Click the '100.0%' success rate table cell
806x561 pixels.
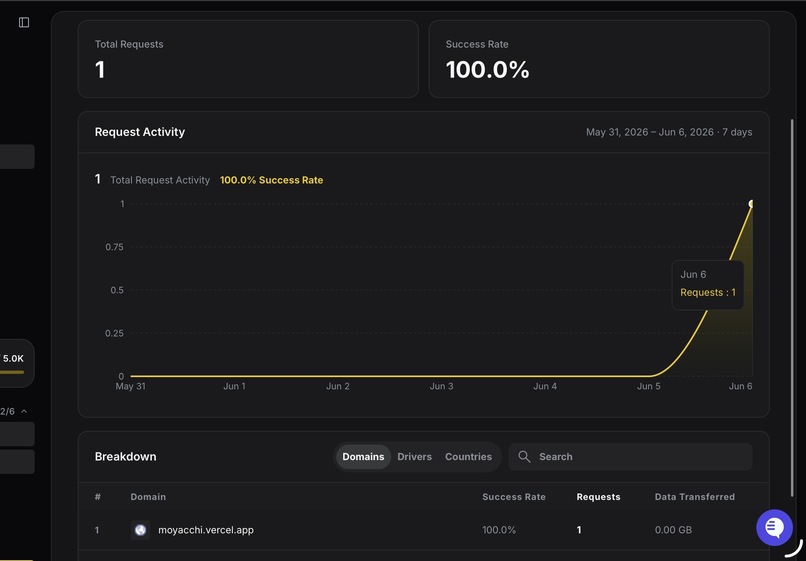tap(499, 530)
